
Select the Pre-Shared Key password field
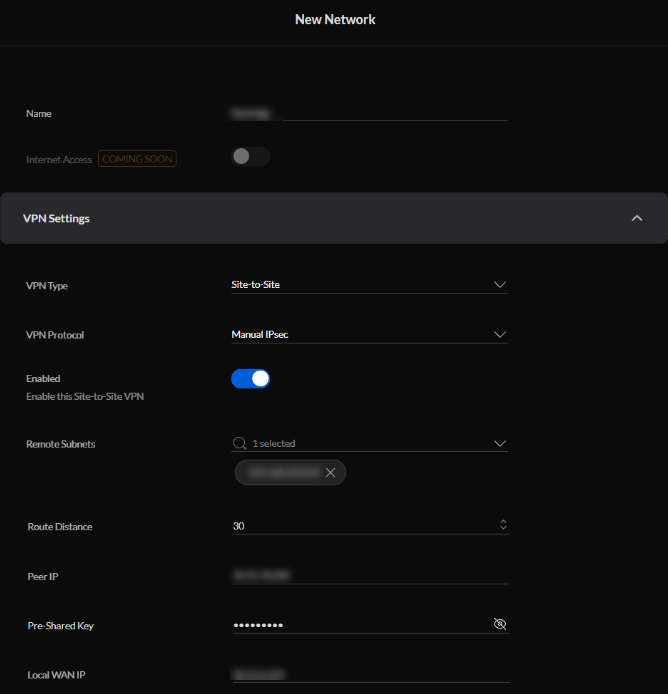(x=360, y=625)
